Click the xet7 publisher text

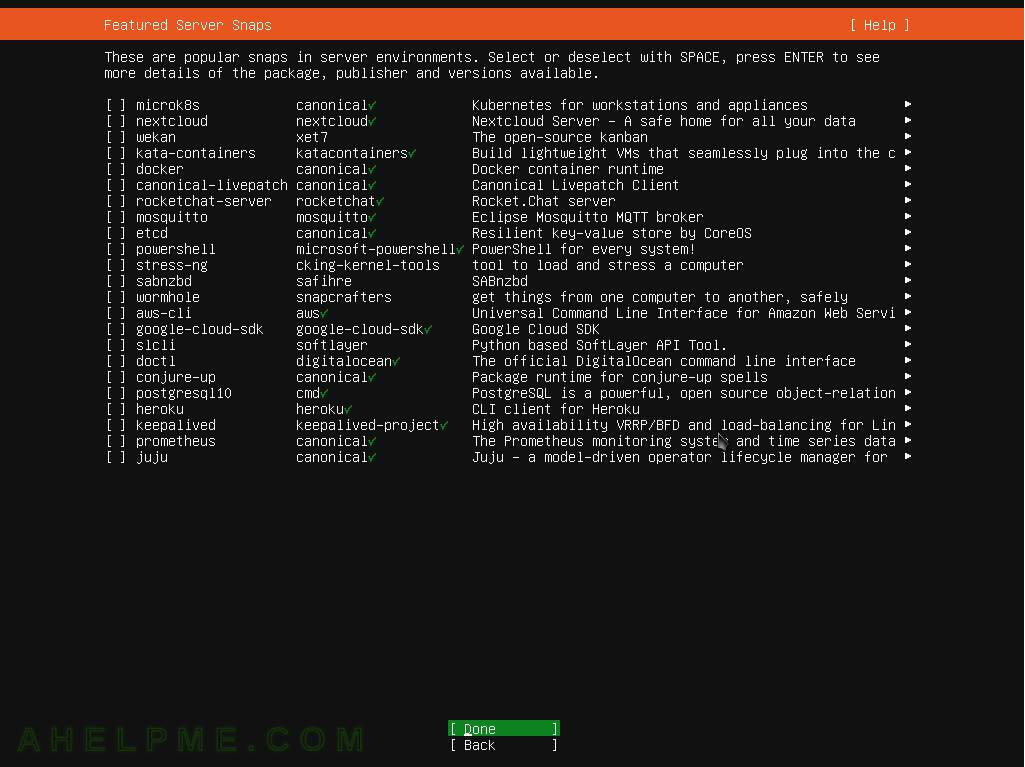tap(312, 137)
